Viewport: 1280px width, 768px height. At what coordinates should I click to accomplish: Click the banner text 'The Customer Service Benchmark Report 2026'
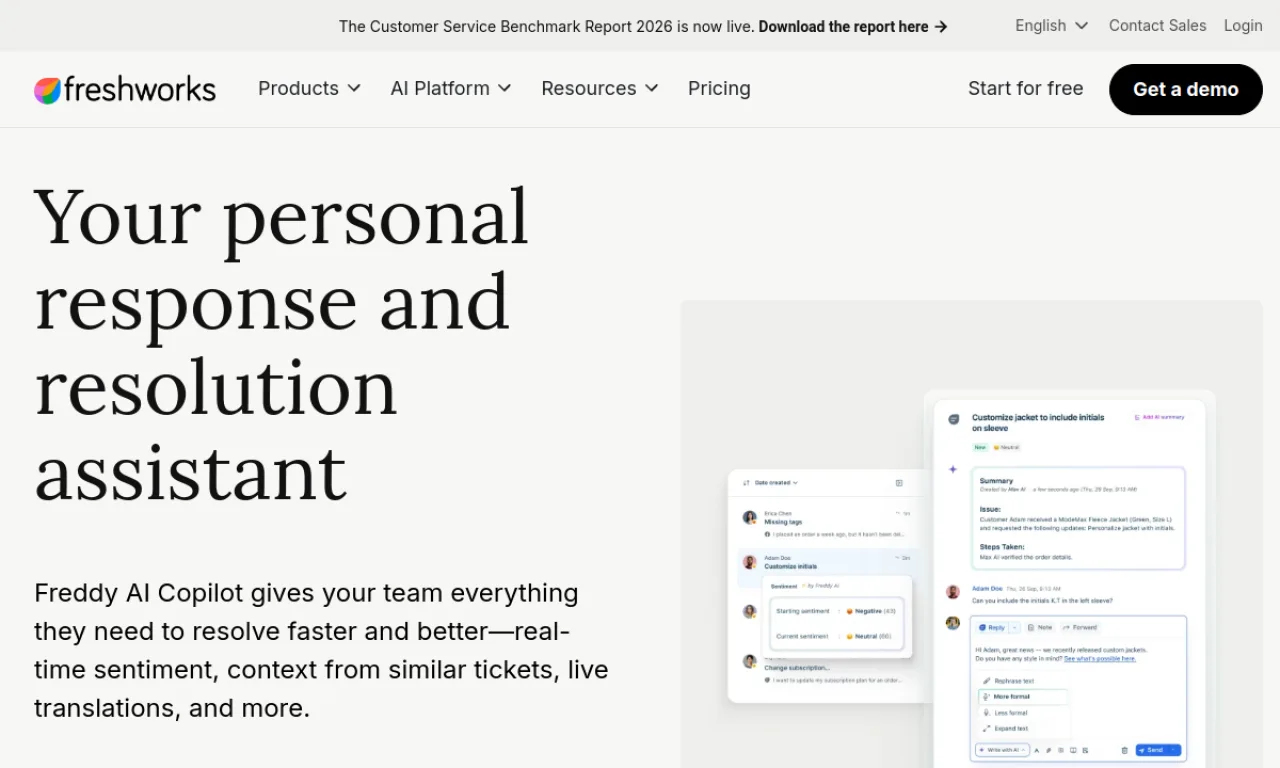(505, 27)
